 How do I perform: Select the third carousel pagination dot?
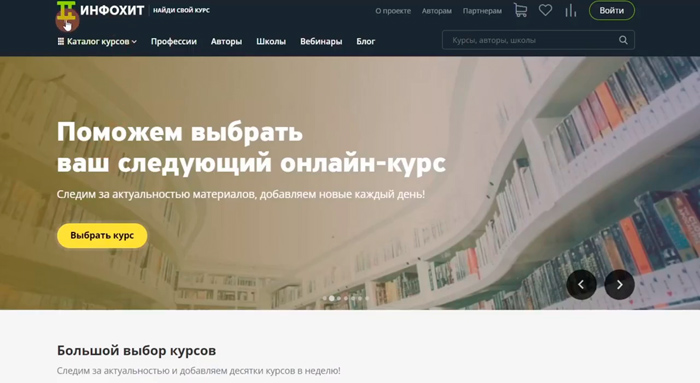339,298
